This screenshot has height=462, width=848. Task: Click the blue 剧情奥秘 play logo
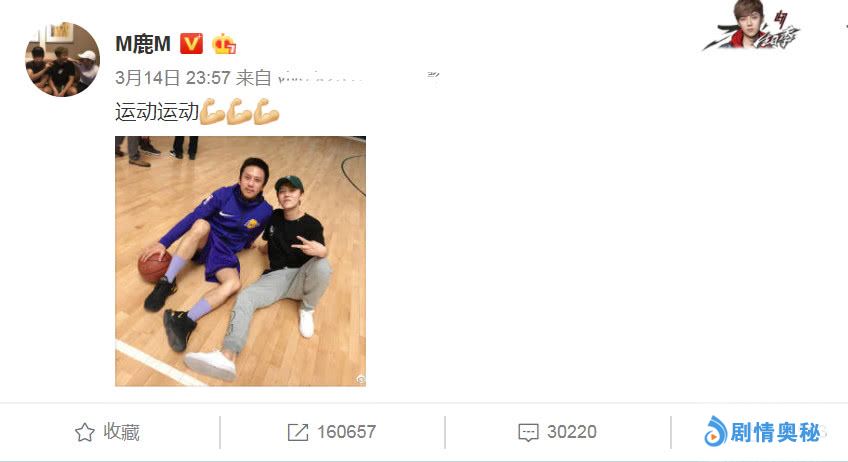(716, 431)
